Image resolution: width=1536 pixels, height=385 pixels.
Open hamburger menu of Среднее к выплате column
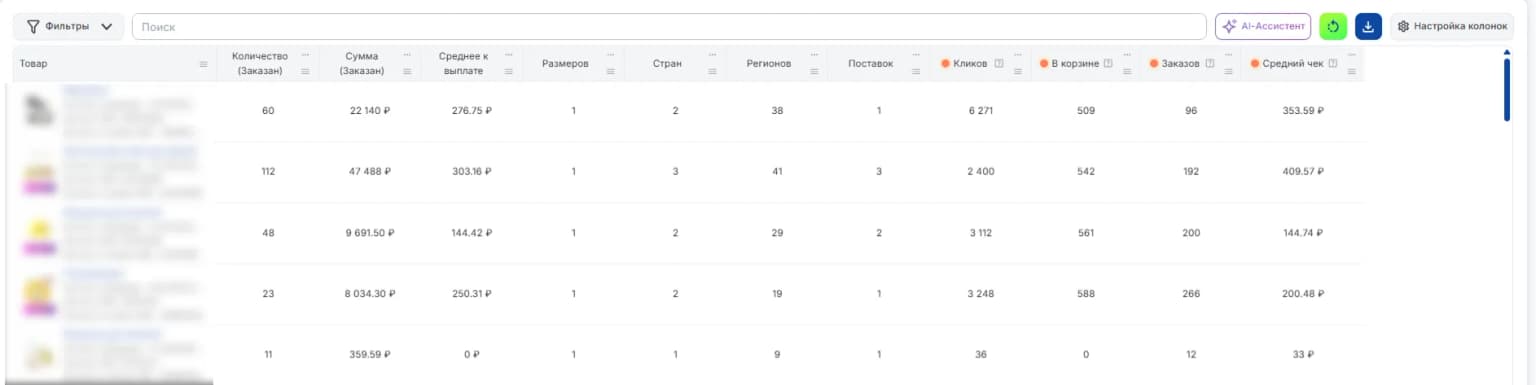(x=508, y=71)
